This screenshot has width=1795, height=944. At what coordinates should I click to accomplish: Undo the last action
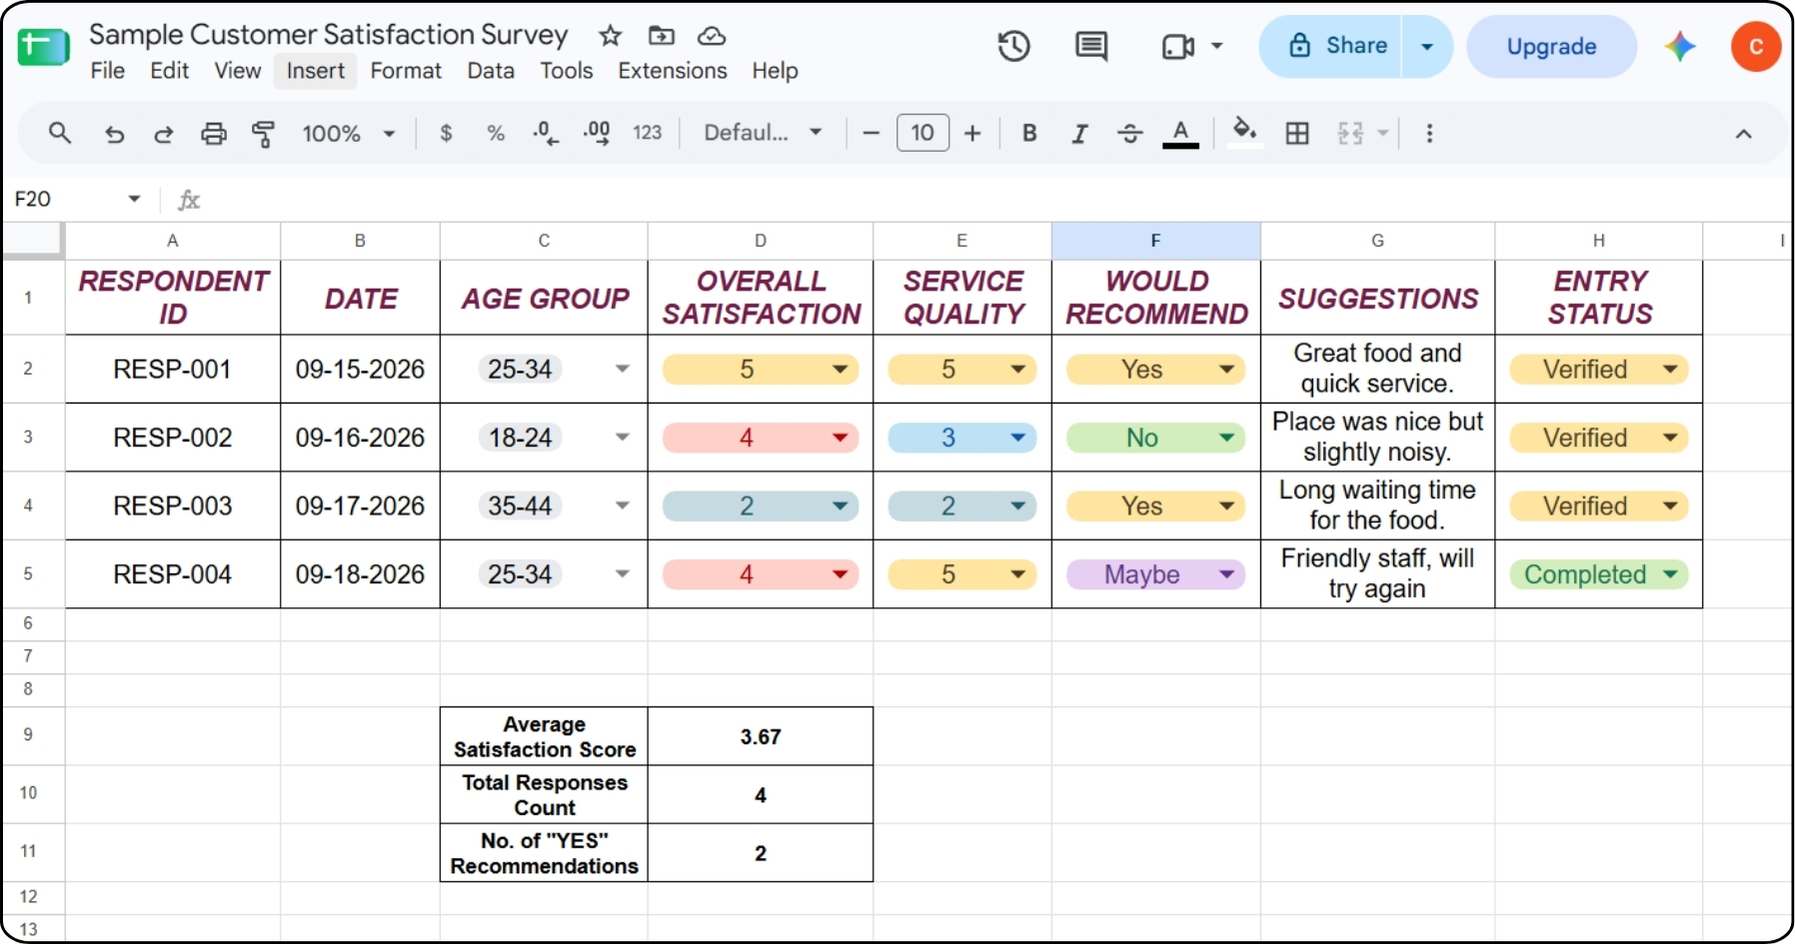tap(114, 133)
